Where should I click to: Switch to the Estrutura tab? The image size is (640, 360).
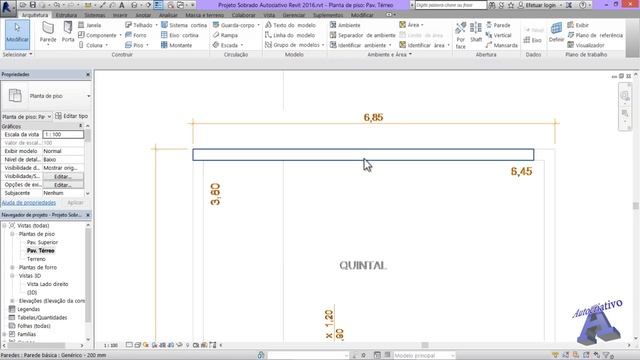[x=66, y=15]
